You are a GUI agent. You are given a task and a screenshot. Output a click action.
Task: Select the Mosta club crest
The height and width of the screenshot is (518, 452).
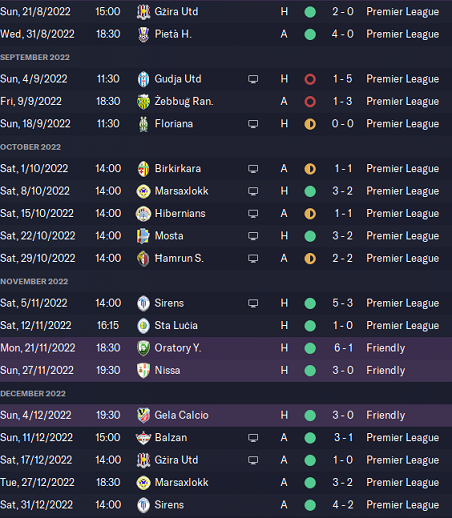(143, 236)
